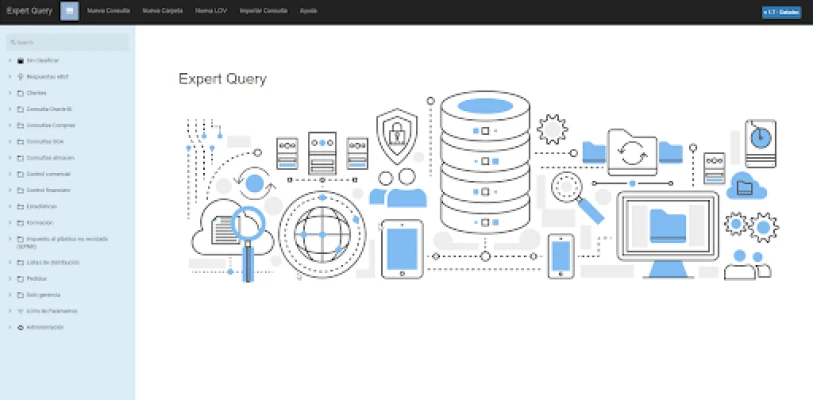Screen dimensions: 813x400
Task: Expand the Listas de distribución chevron
Action: (x=10, y=262)
